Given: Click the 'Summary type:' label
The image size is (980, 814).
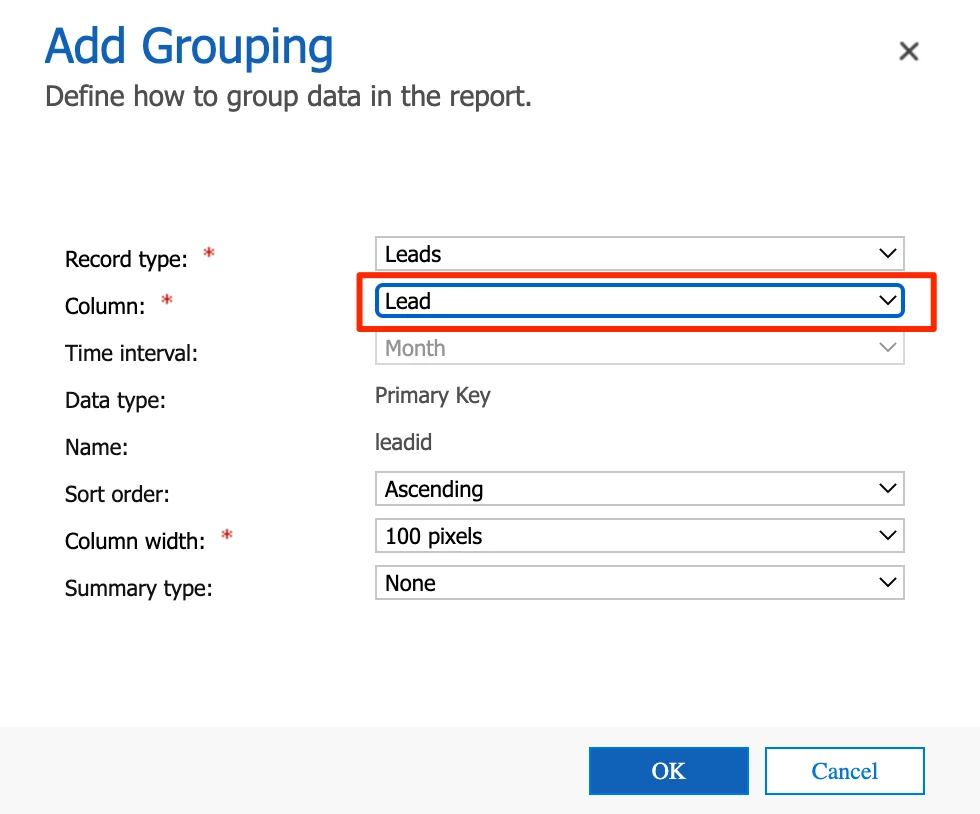Looking at the screenshot, I should coord(139,588).
